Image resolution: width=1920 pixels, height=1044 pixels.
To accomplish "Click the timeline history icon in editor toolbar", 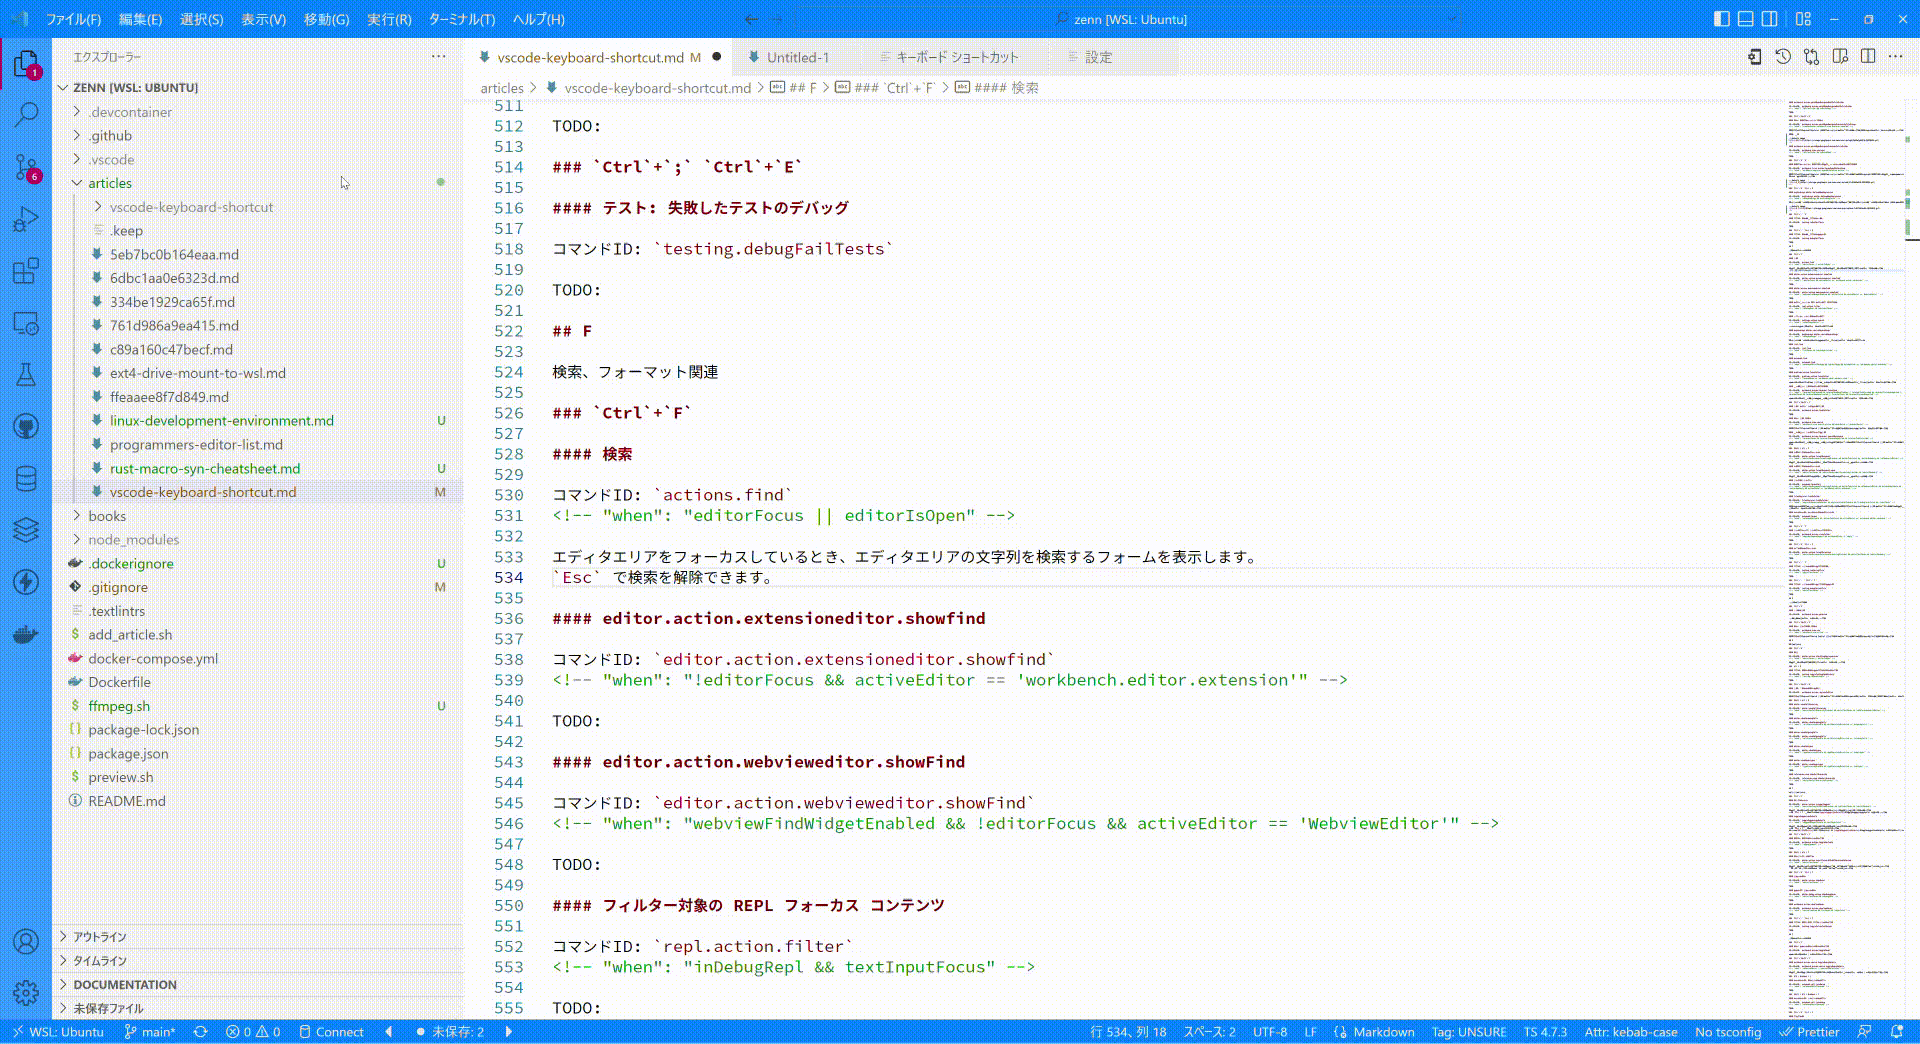I will (x=1783, y=57).
